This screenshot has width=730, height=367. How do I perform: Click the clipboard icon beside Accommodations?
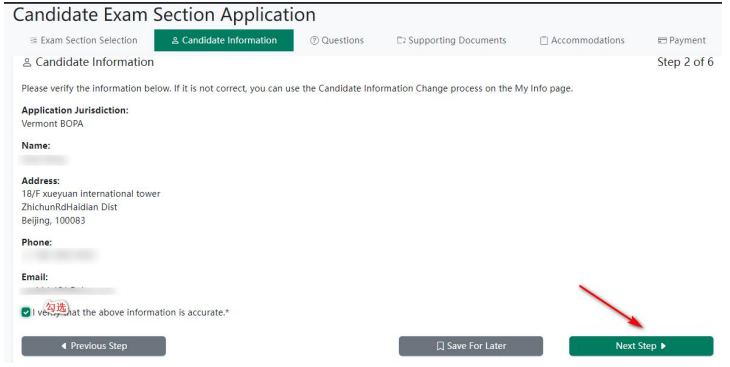[x=543, y=41]
